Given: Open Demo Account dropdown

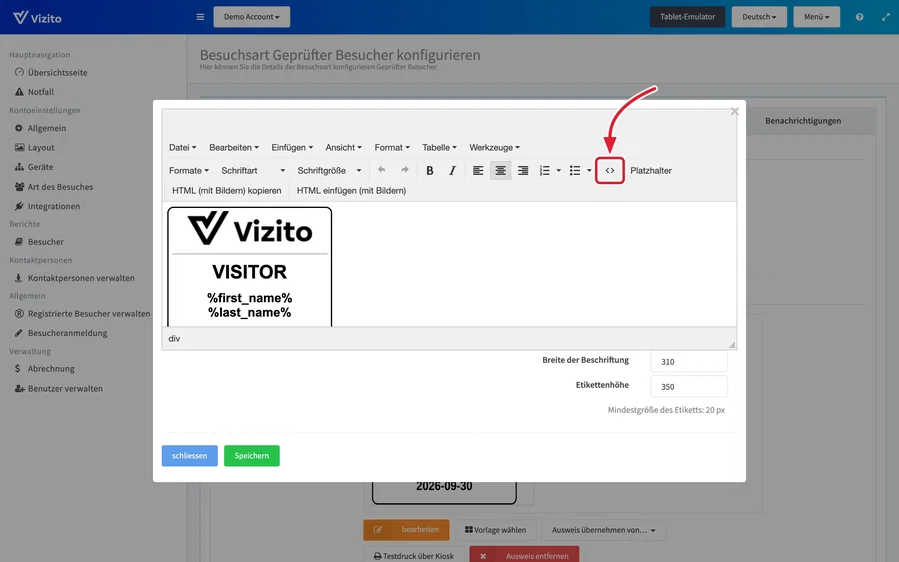Looking at the screenshot, I should pyautogui.click(x=252, y=17).
